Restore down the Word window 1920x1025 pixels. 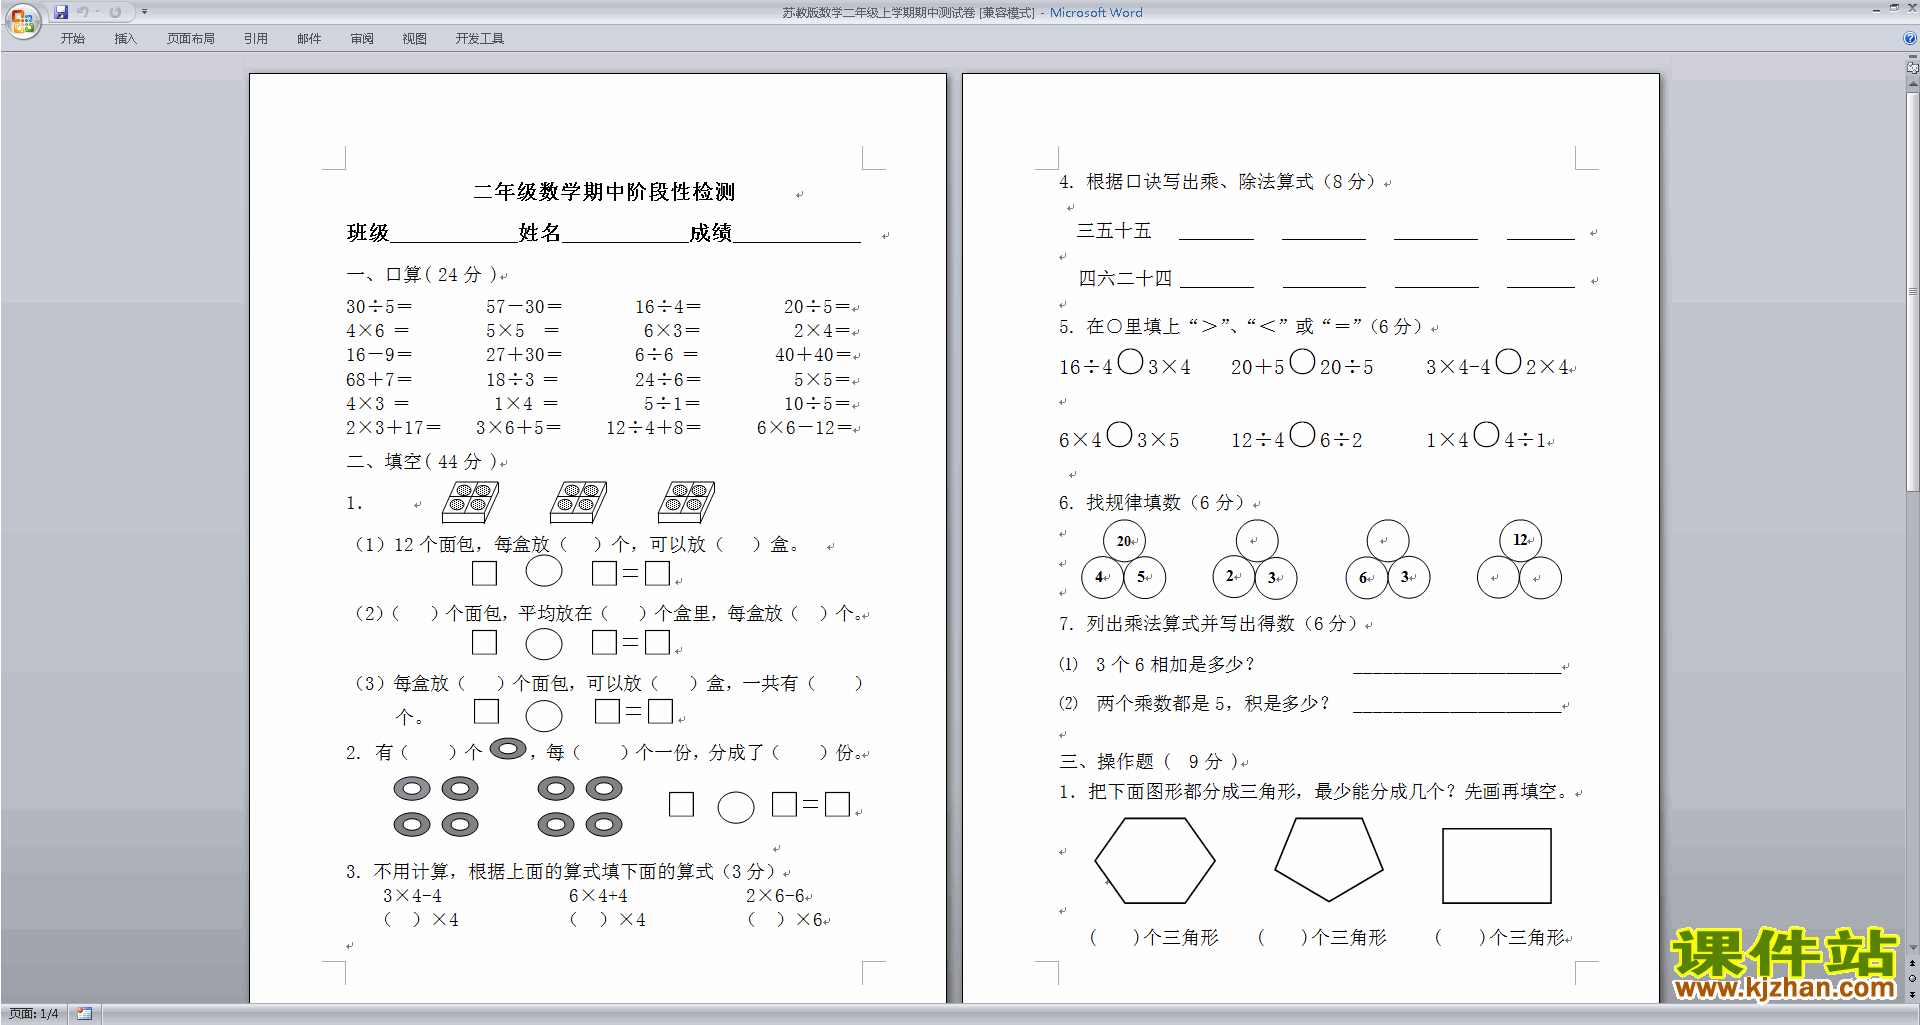(1894, 8)
